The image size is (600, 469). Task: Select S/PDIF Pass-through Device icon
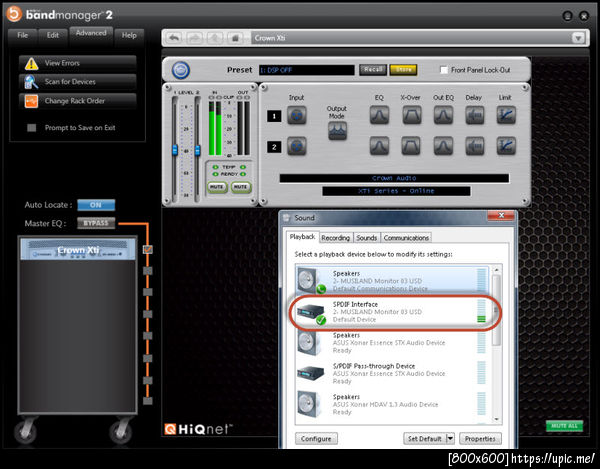(311, 373)
